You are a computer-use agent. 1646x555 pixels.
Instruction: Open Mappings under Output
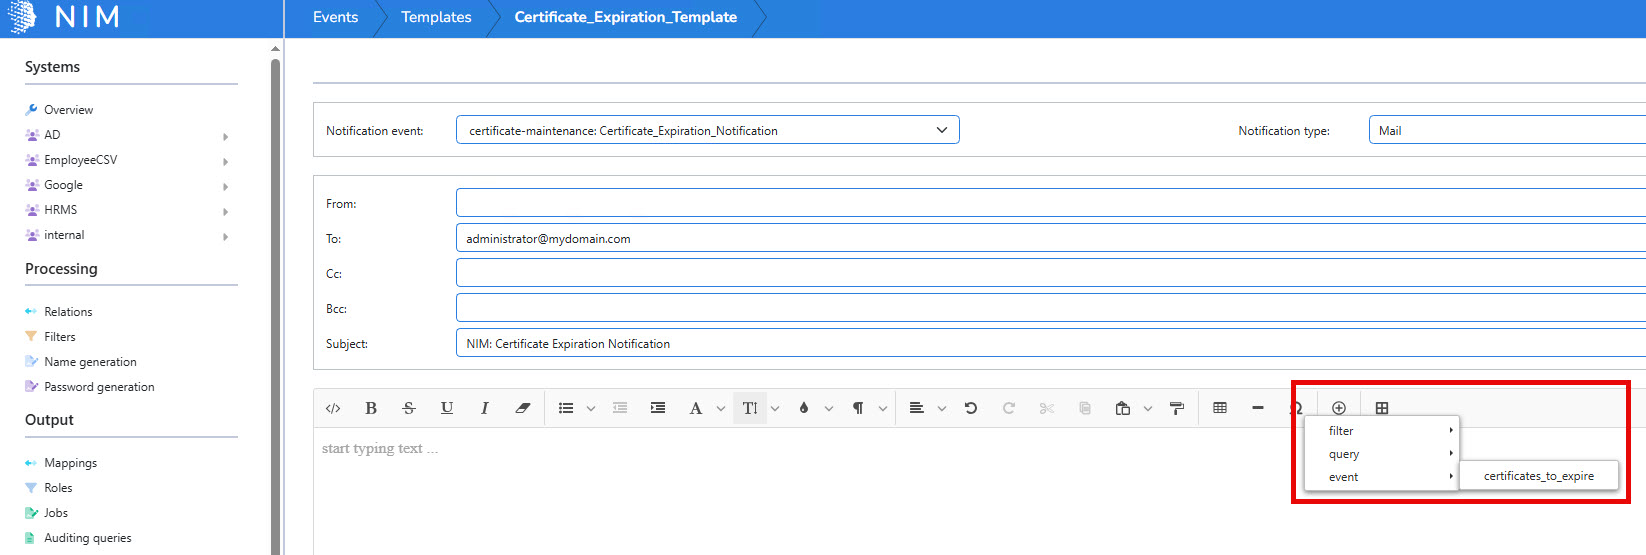pyautogui.click(x=70, y=463)
